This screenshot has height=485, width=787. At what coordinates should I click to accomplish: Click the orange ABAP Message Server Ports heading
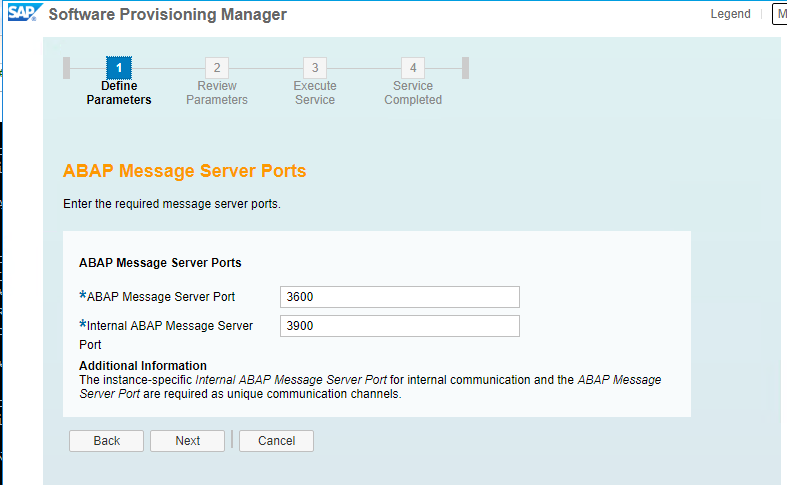pos(184,171)
